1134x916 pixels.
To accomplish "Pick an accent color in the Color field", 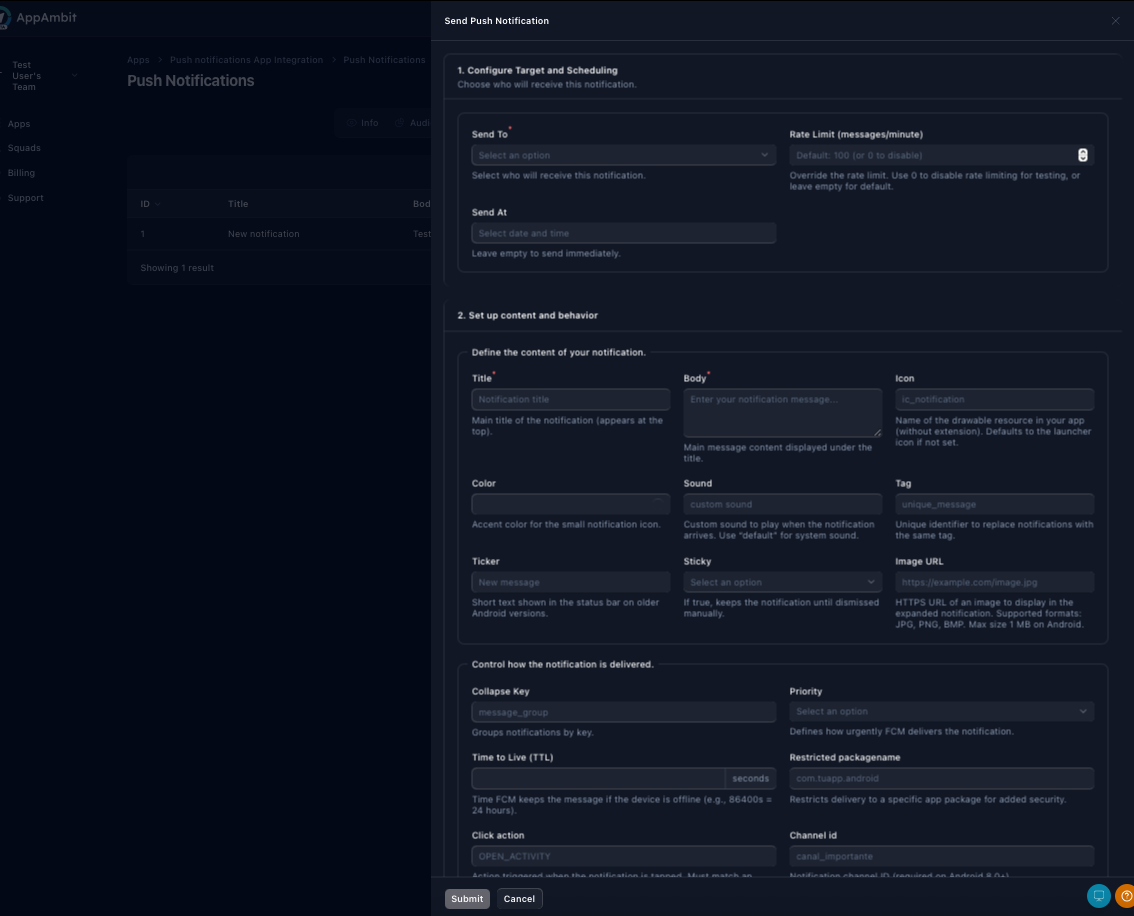I will 570,504.
